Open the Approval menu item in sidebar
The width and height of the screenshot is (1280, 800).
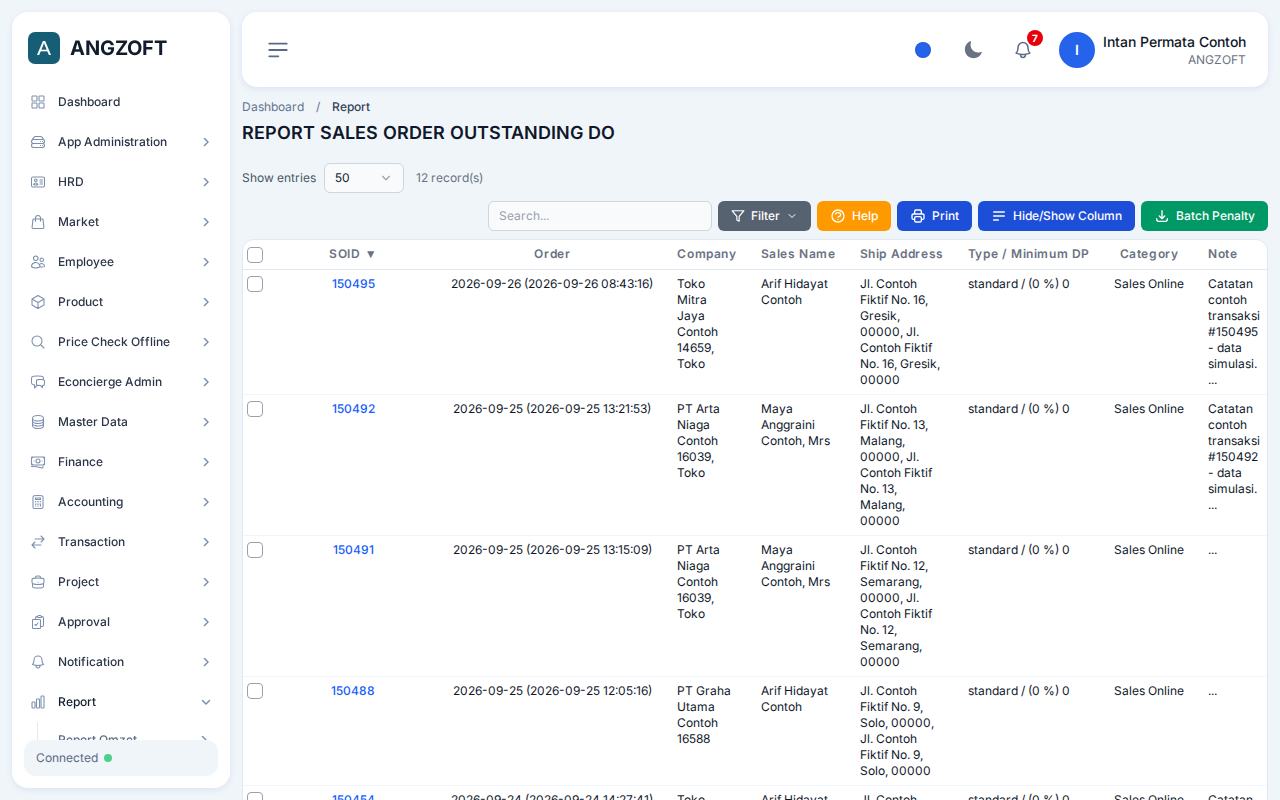pyautogui.click(x=121, y=622)
